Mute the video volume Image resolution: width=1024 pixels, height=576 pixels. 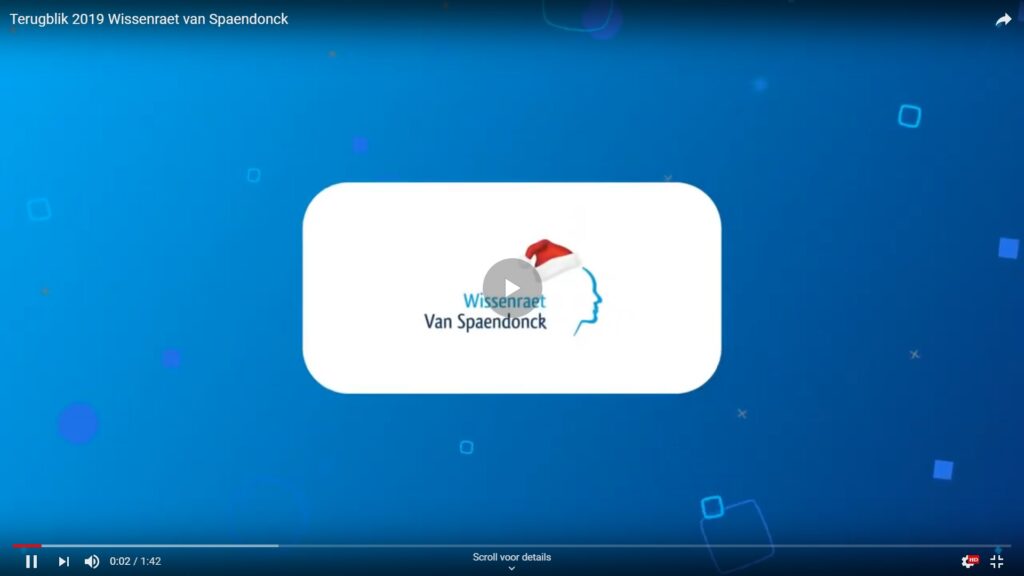92,561
